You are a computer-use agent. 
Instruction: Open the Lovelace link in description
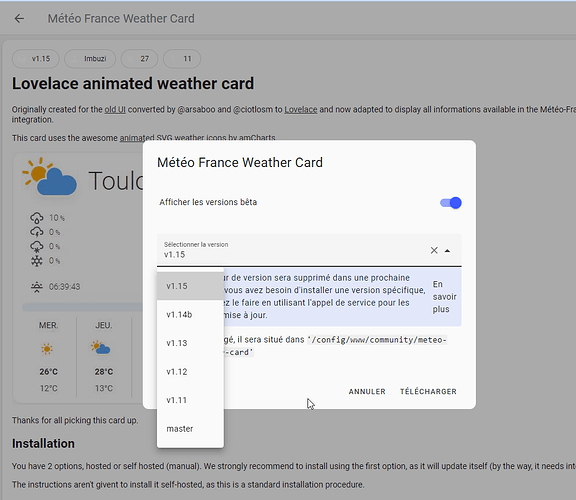pos(300,109)
